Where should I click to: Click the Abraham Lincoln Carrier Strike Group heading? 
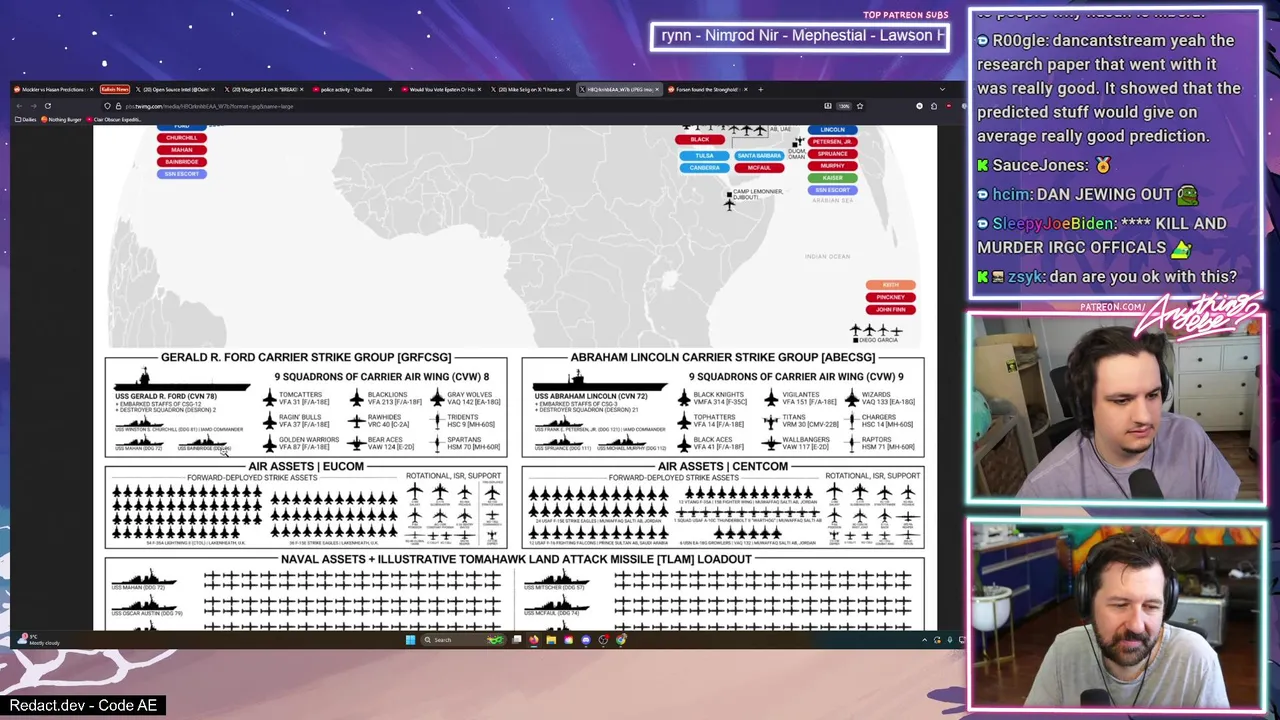[722, 357]
